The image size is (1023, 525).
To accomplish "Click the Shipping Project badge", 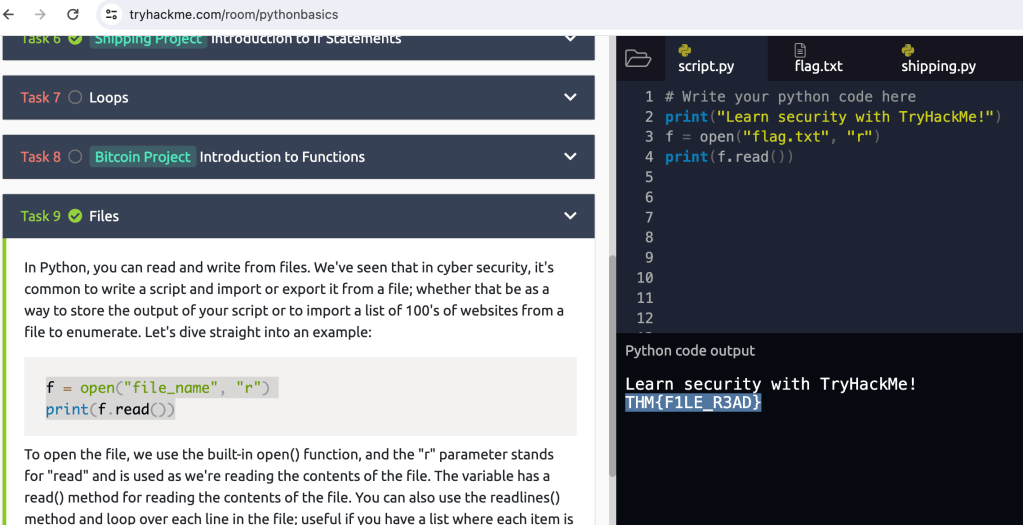I will 148,39.
